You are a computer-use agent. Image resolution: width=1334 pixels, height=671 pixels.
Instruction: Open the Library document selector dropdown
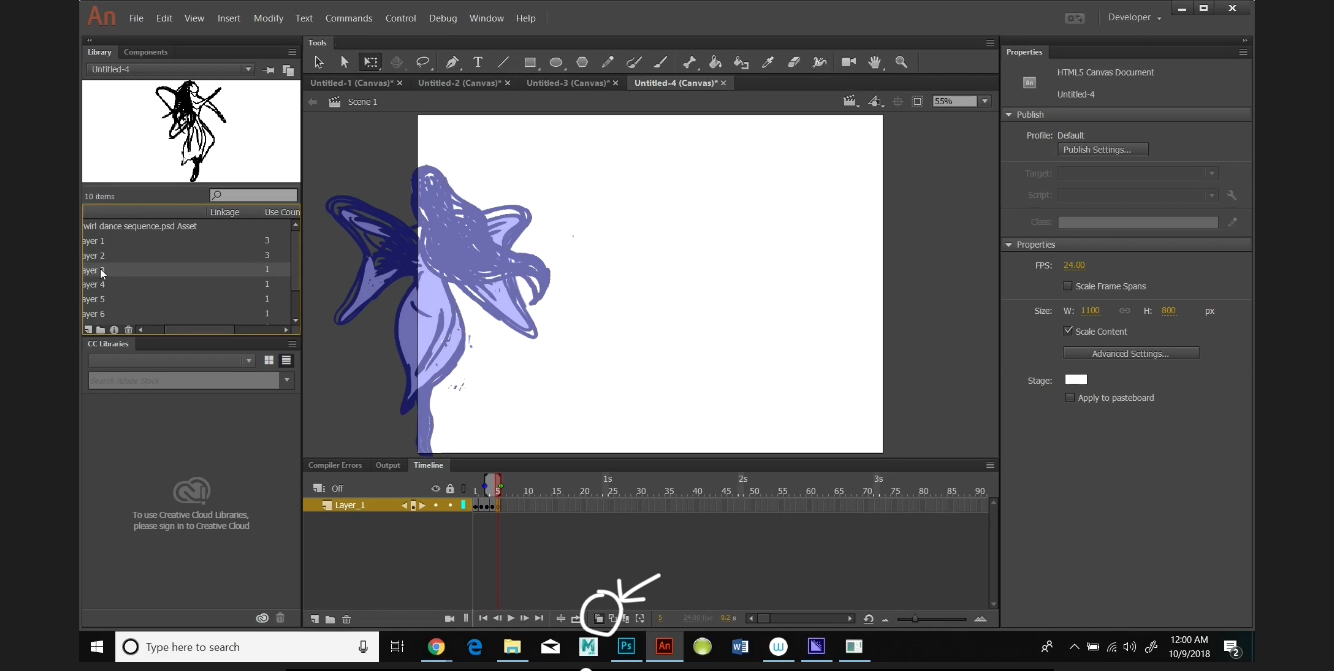tap(247, 69)
